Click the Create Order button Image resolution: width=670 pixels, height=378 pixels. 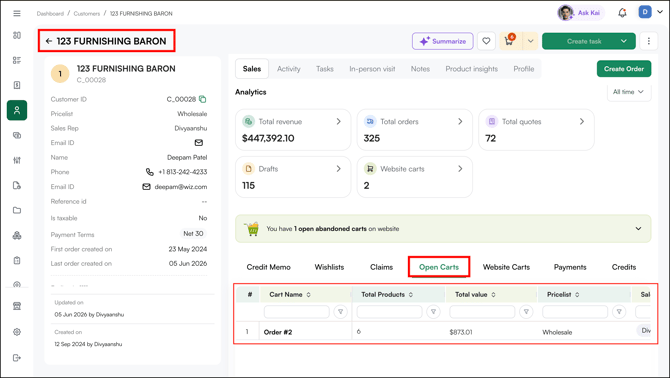coord(624,69)
